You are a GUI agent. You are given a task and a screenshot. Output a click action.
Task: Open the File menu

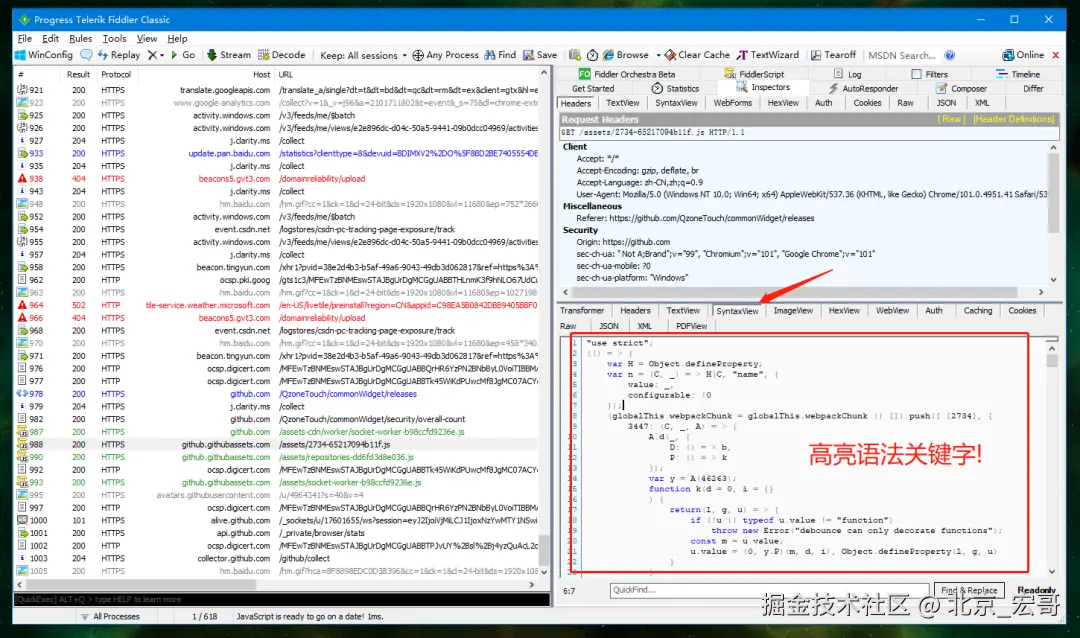click(x=25, y=39)
